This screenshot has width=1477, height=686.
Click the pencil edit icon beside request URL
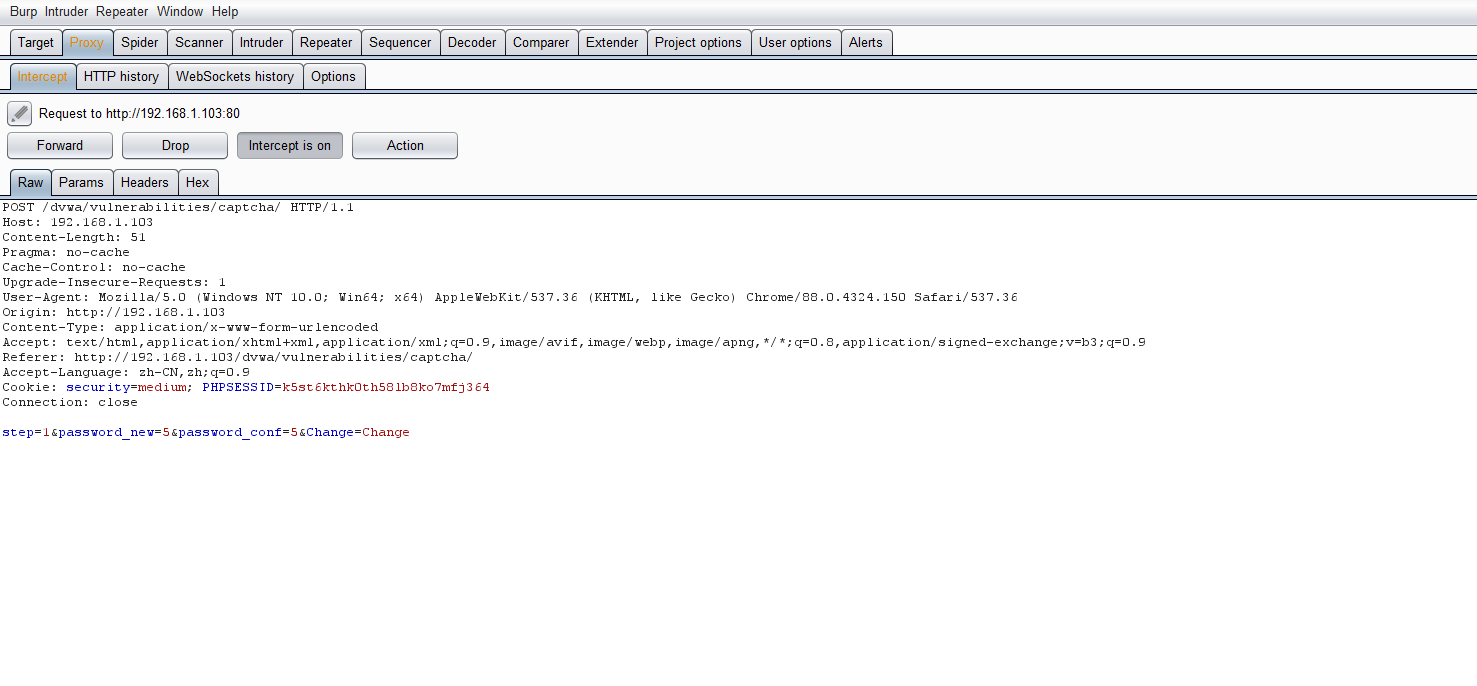pyautogui.click(x=19, y=113)
